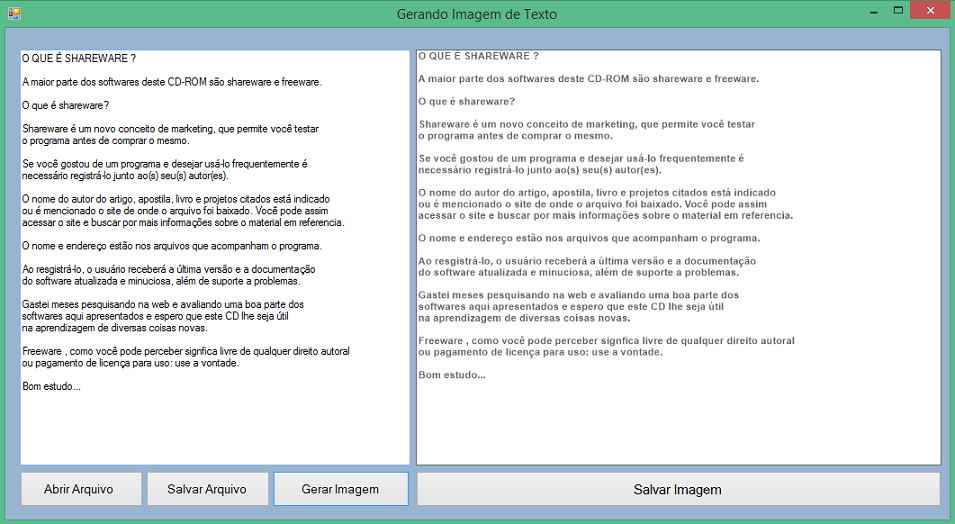Viewport: 955px width, 524px height.
Task: Close the Gerando Imagem de Texto window
Action: coord(931,10)
